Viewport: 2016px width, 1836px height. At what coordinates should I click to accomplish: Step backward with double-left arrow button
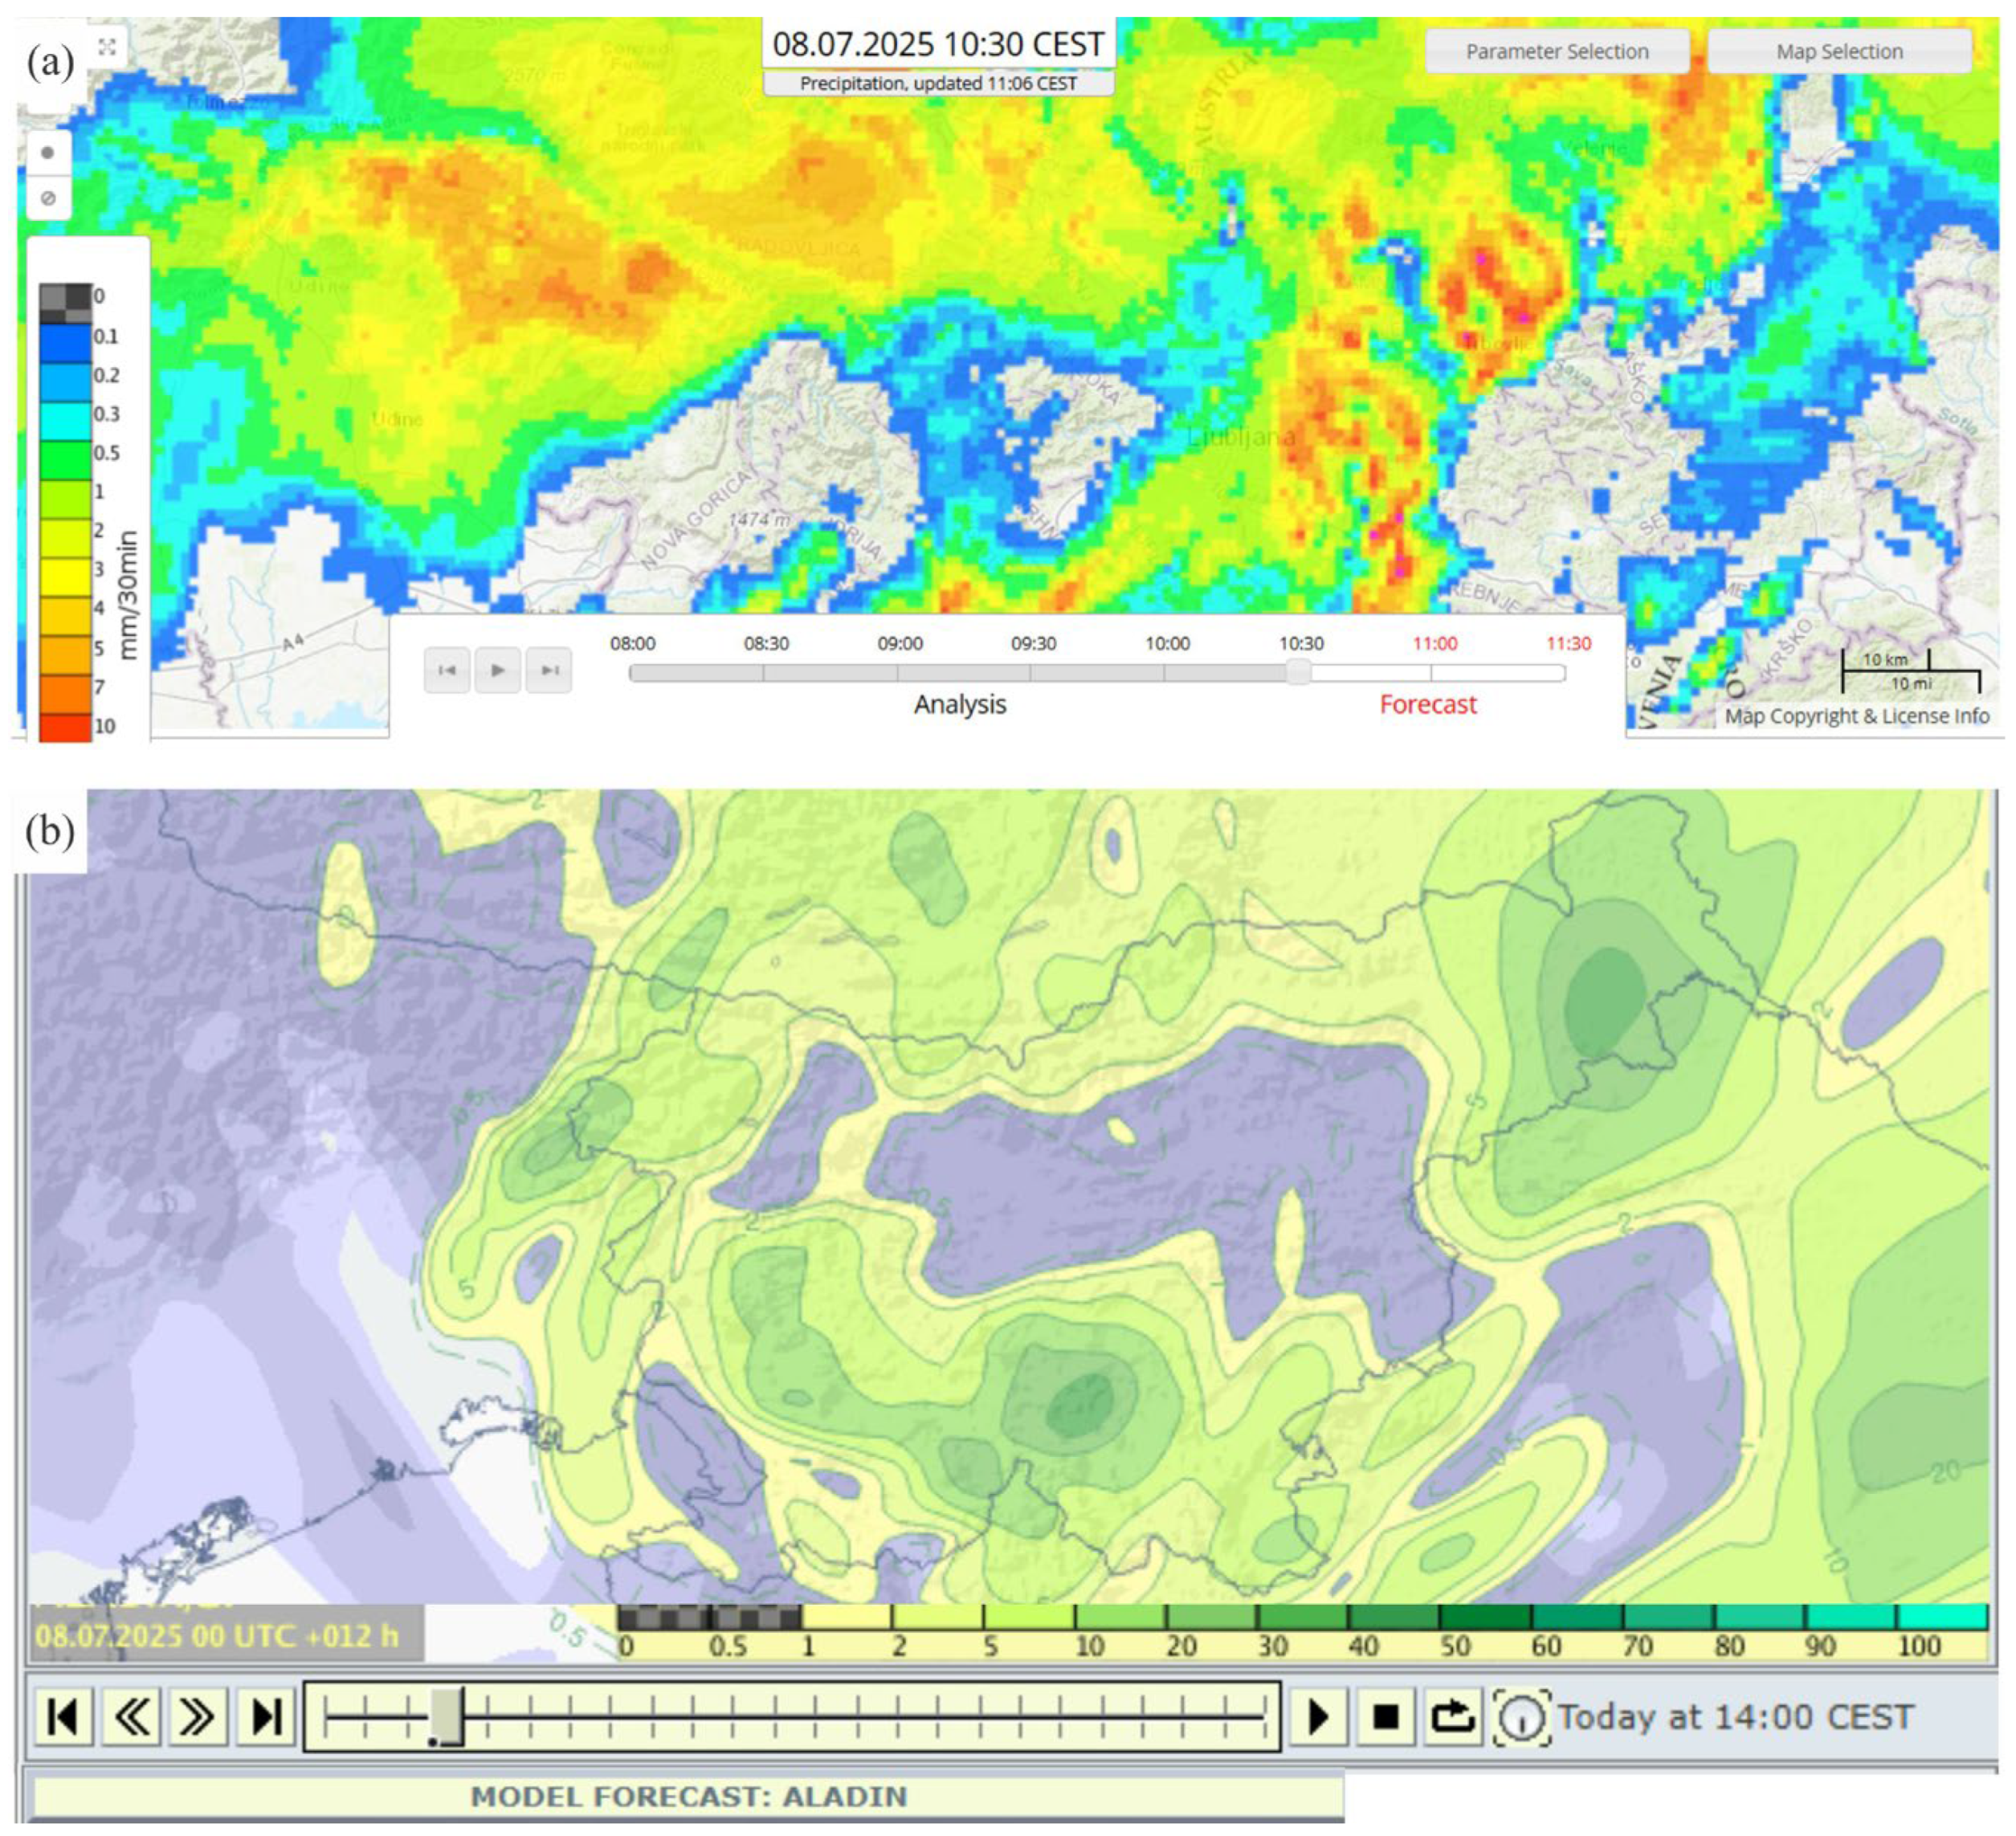[131, 1718]
